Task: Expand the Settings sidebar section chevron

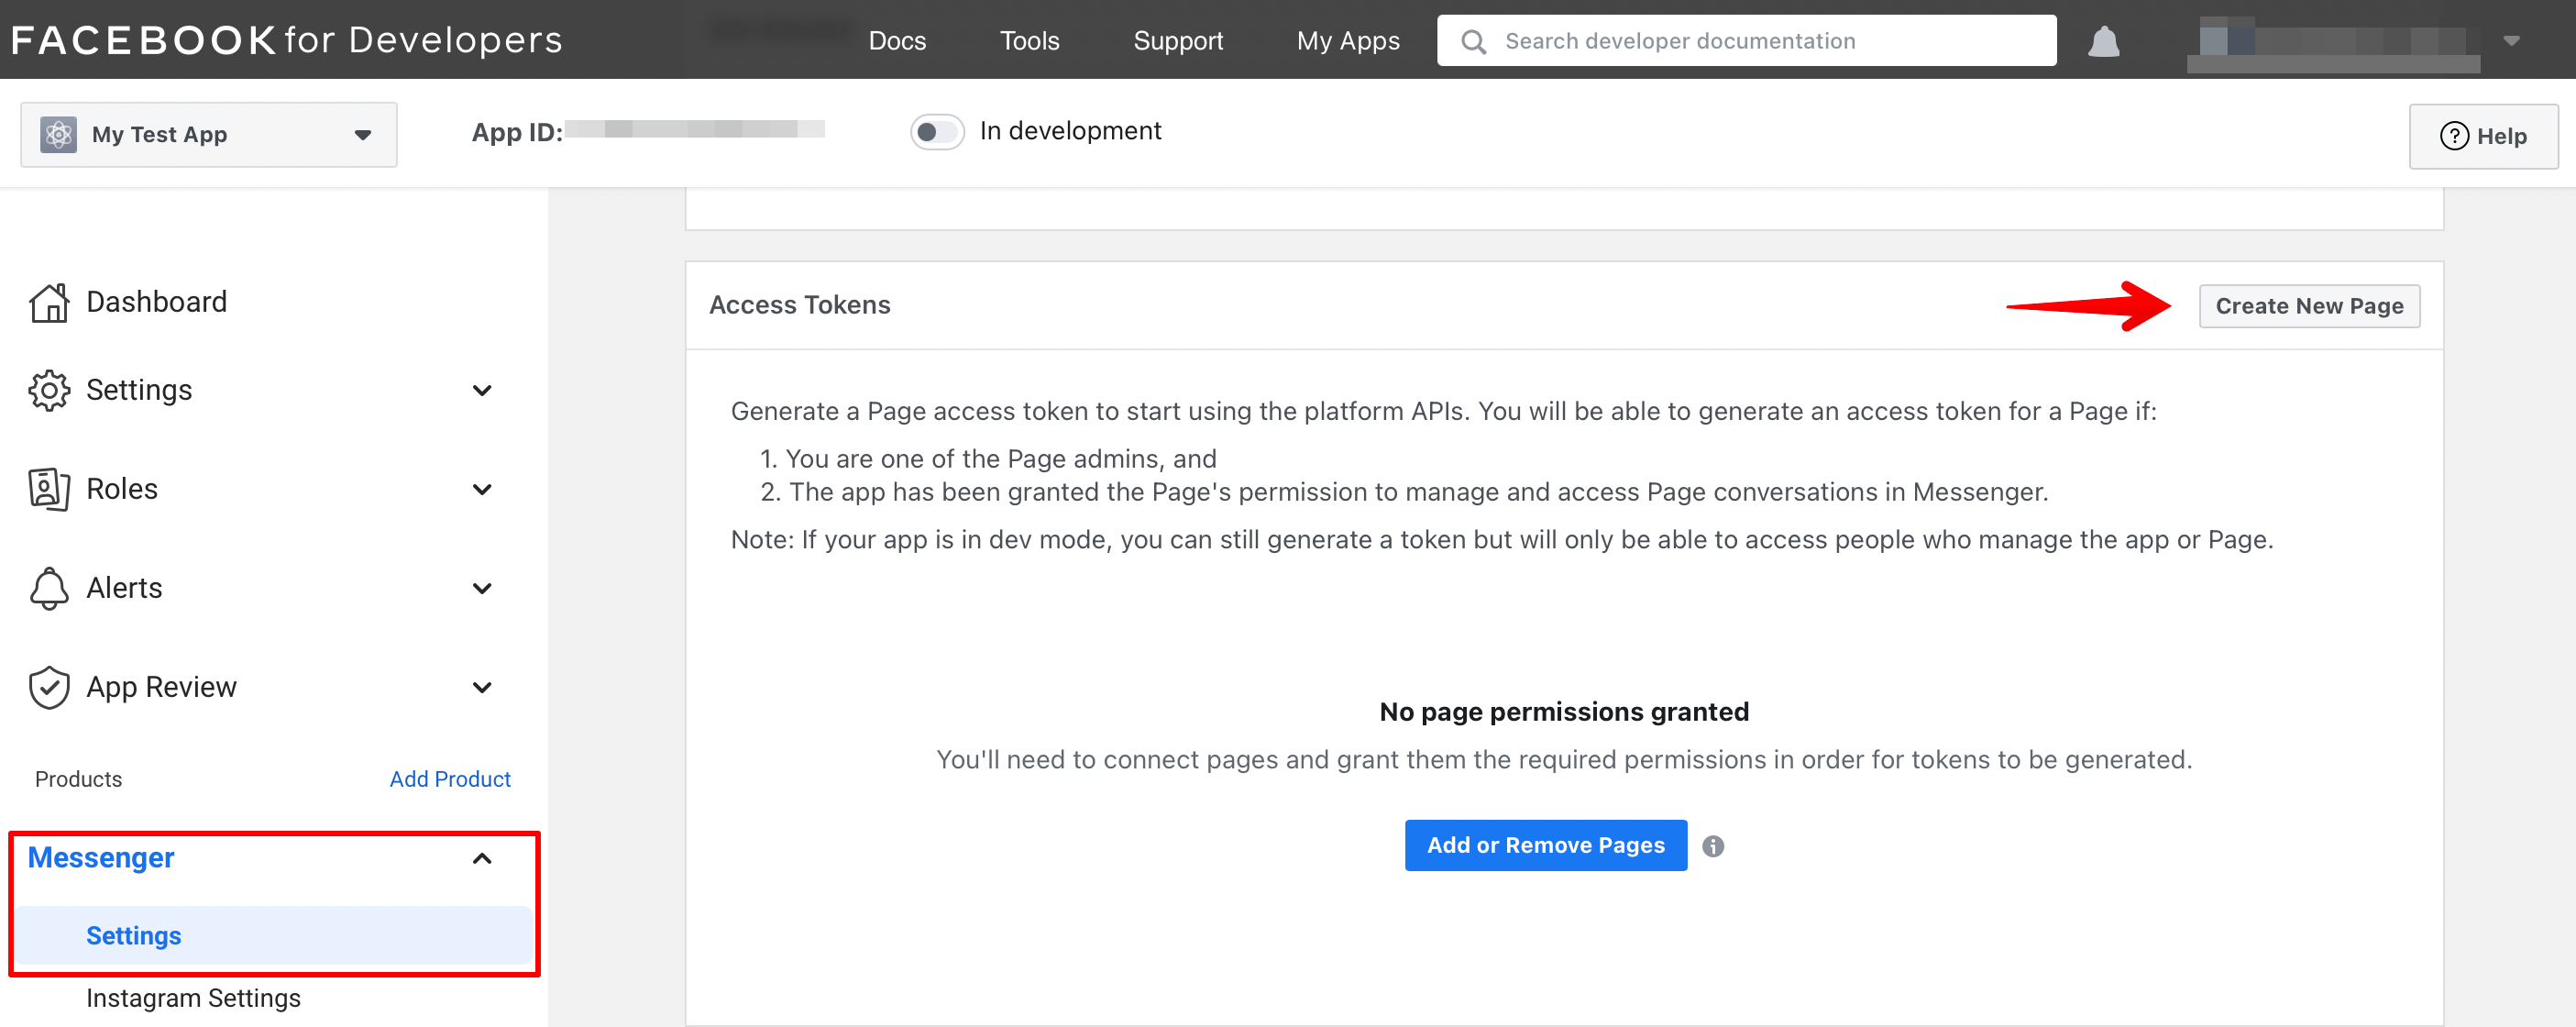Action: click(x=482, y=390)
